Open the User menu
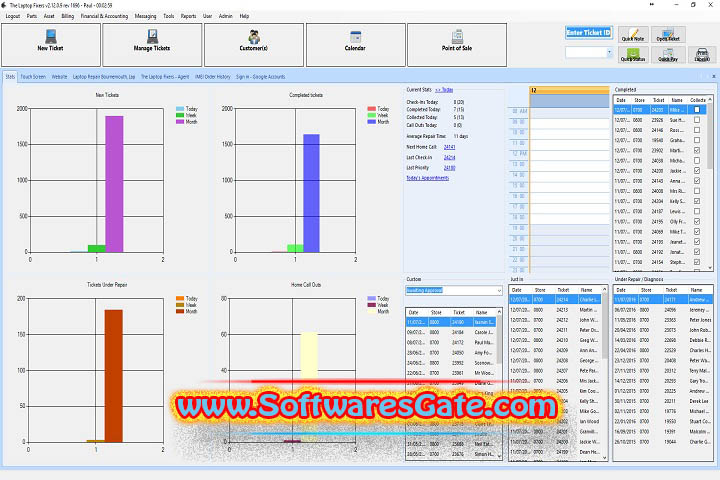Screen dimensions: 720x480 pyautogui.click(x=208, y=16)
